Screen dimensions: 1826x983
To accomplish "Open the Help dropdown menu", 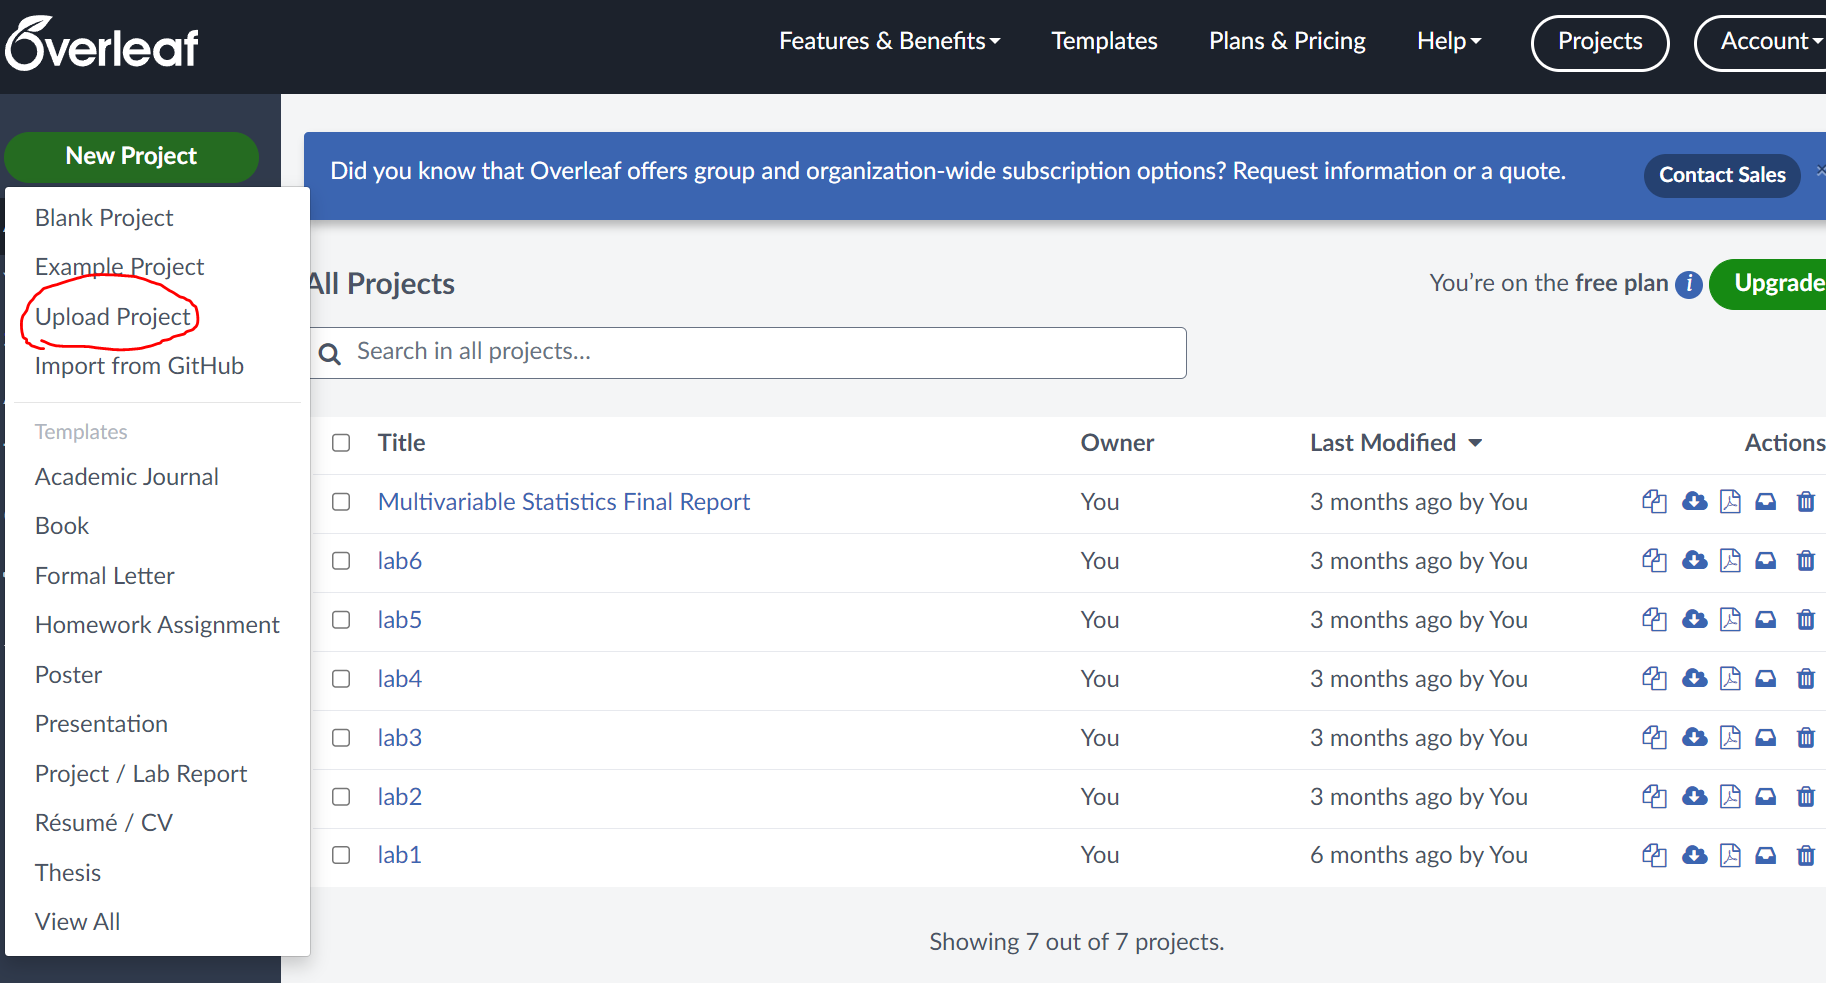I will [x=1449, y=41].
